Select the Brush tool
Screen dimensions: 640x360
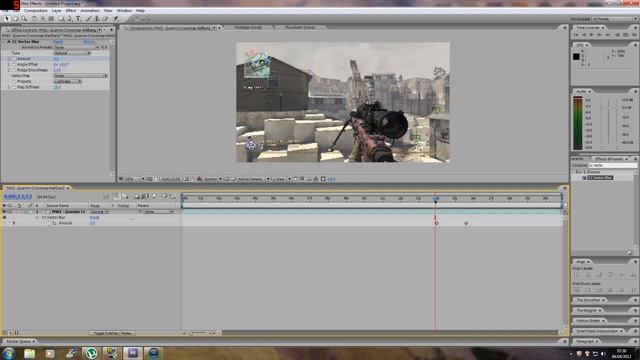[88, 18]
